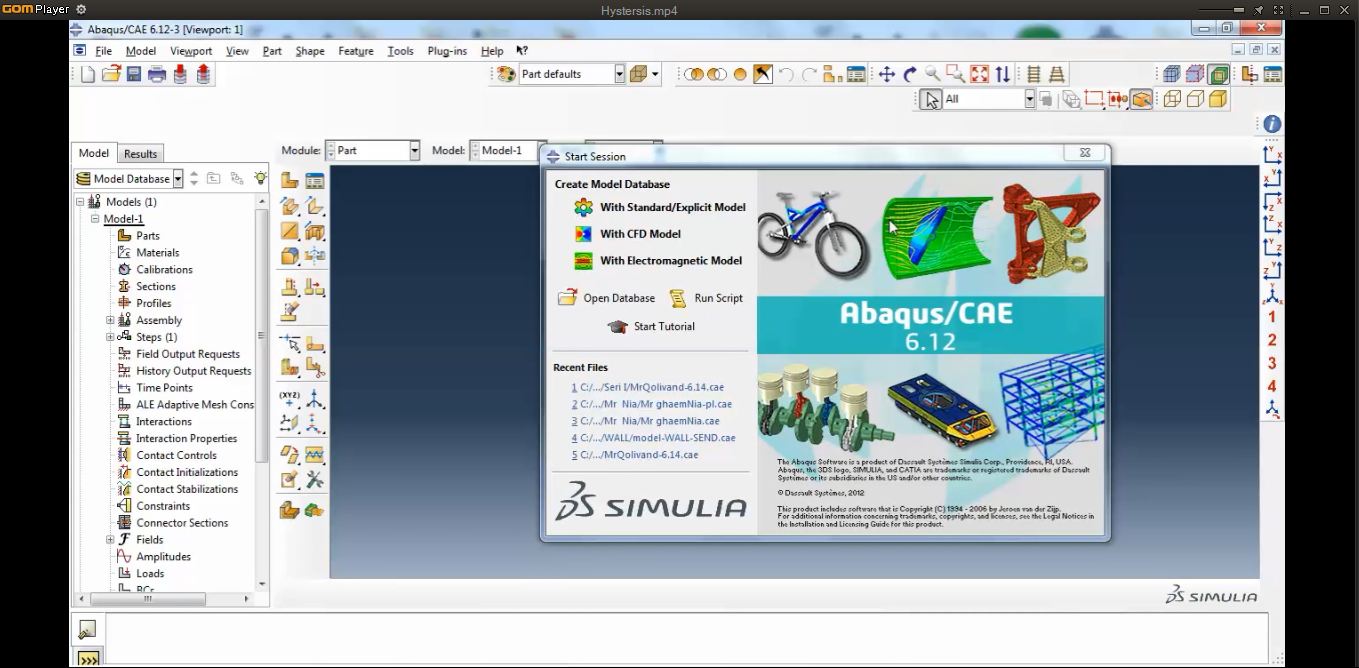Open GOM Player settings gear
The height and width of the screenshot is (668, 1359).
tap(82, 9)
